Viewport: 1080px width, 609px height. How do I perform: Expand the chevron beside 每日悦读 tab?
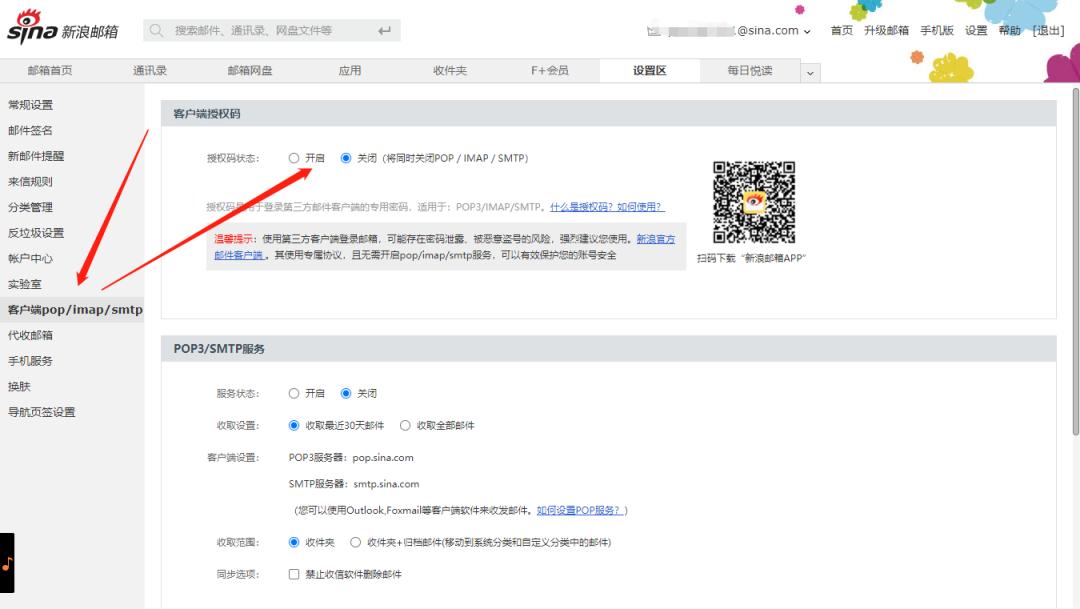(807, 71)
